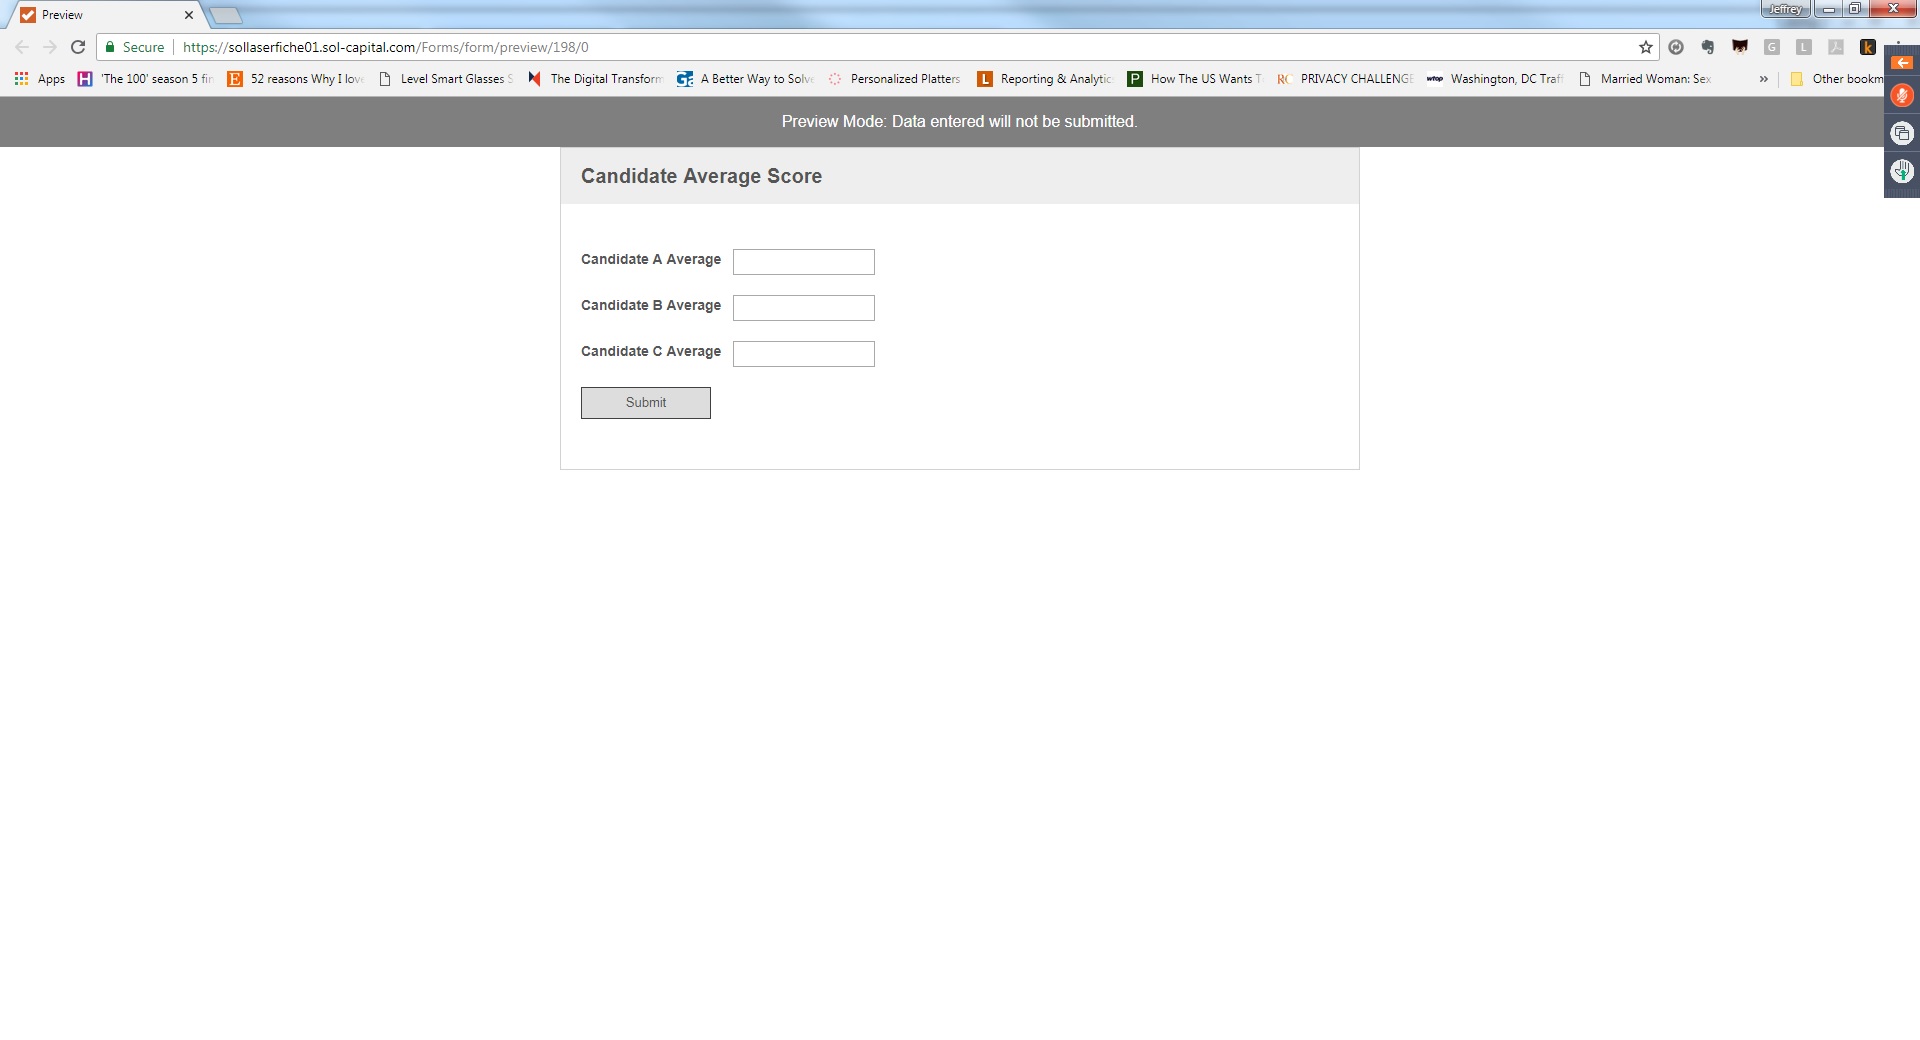Screen dimensions: 1920x1040
Task: Click the grey L extension icon
Action: click(1804, 47)
